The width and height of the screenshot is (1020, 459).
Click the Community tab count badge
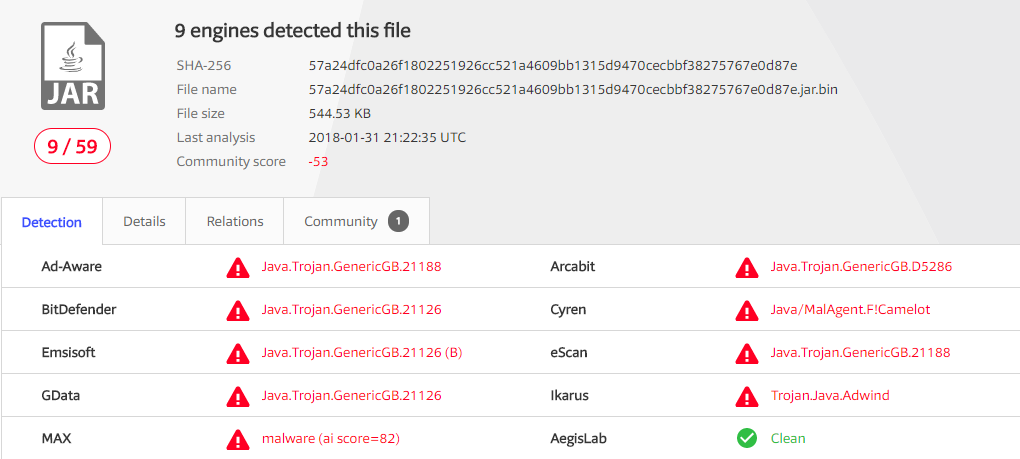pos(398,222)
